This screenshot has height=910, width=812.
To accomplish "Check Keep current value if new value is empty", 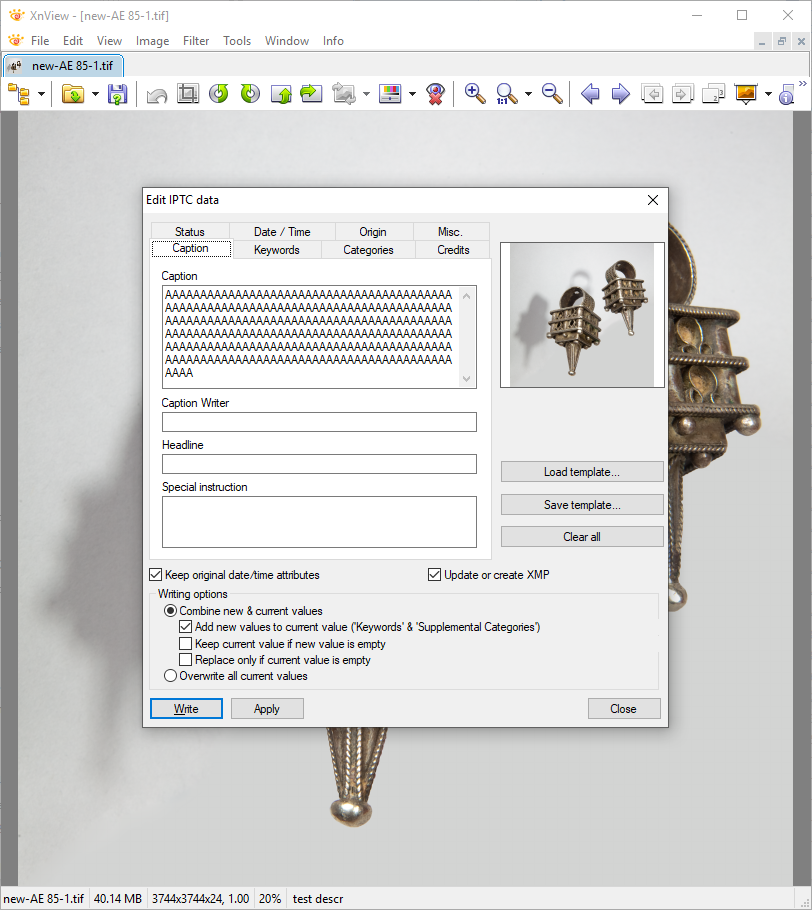I will [186, 644].
